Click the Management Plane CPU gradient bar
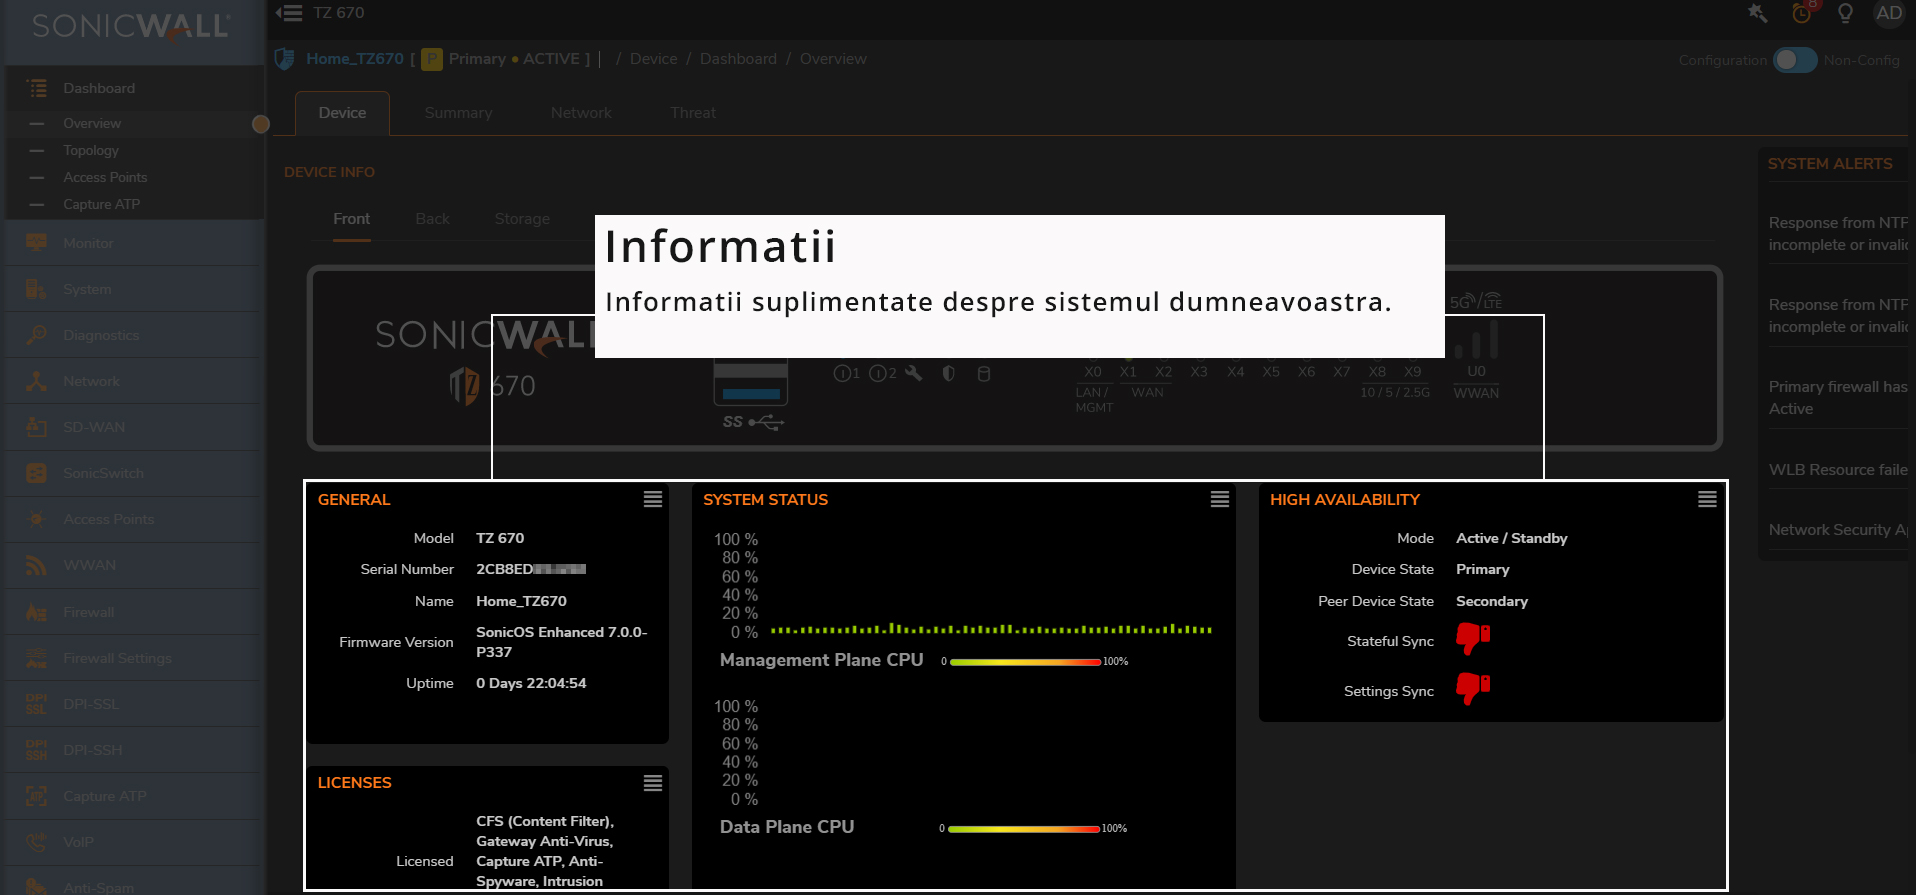 pos(1025,662)
